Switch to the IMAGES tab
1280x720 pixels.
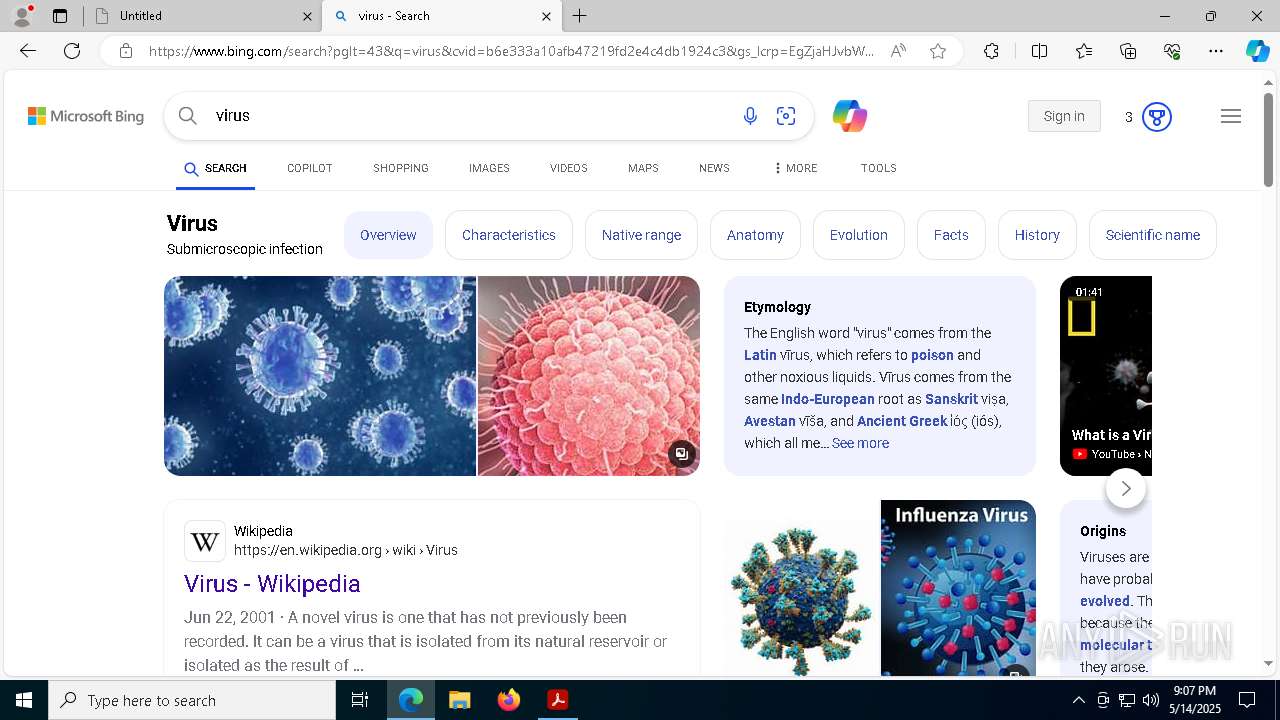[x=489, y=168]
